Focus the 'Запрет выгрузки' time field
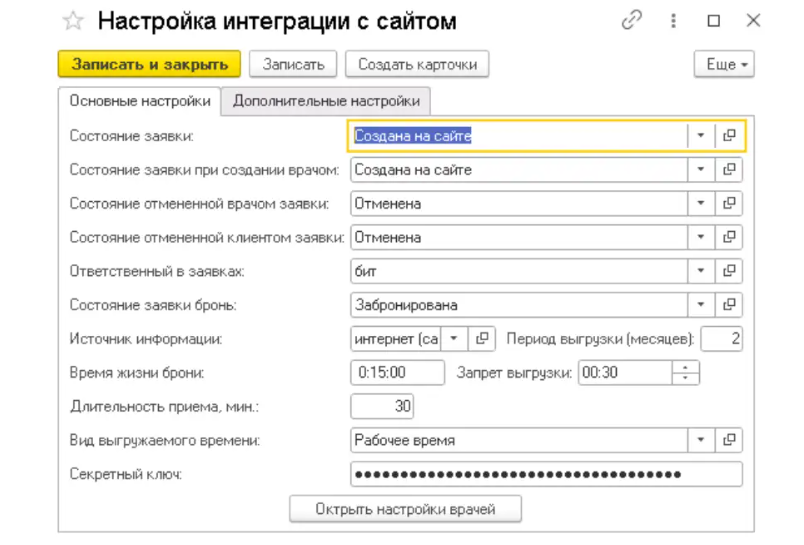804x545 pixels. click(625, 373)
